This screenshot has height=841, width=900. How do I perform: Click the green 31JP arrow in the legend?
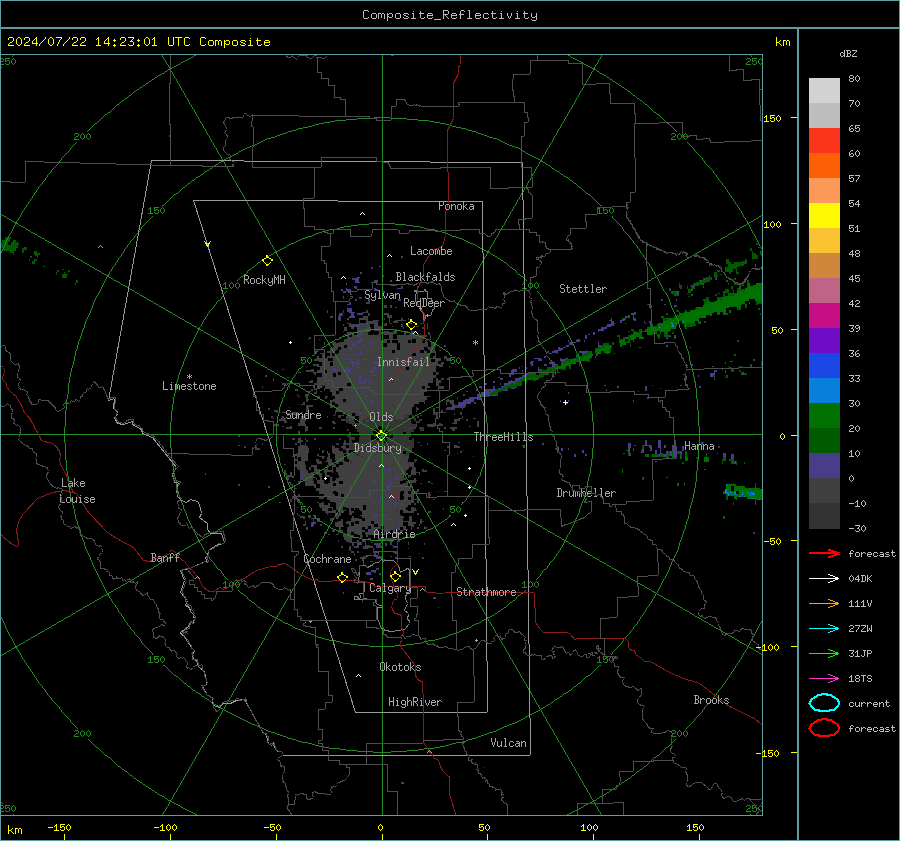click(824, 653)
